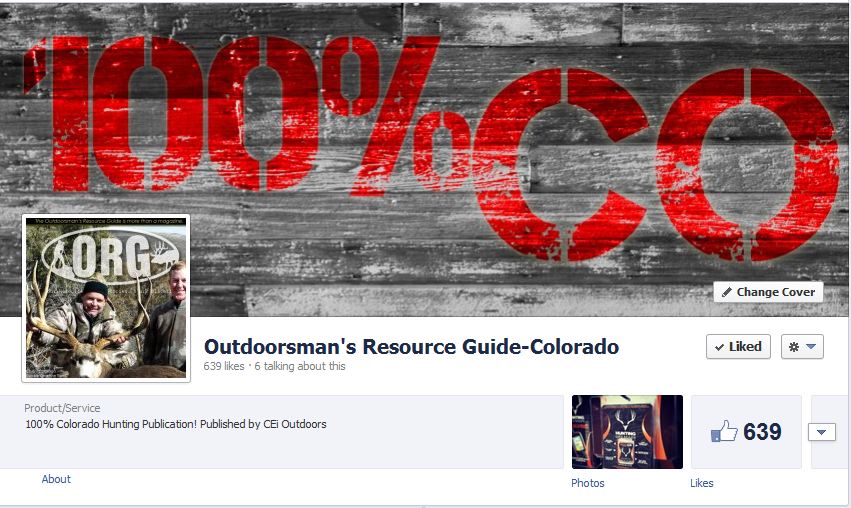Click Outdoorsman's Resource Guide-Colorado page title
Viewport: 851px width, 508px height.
411,346
